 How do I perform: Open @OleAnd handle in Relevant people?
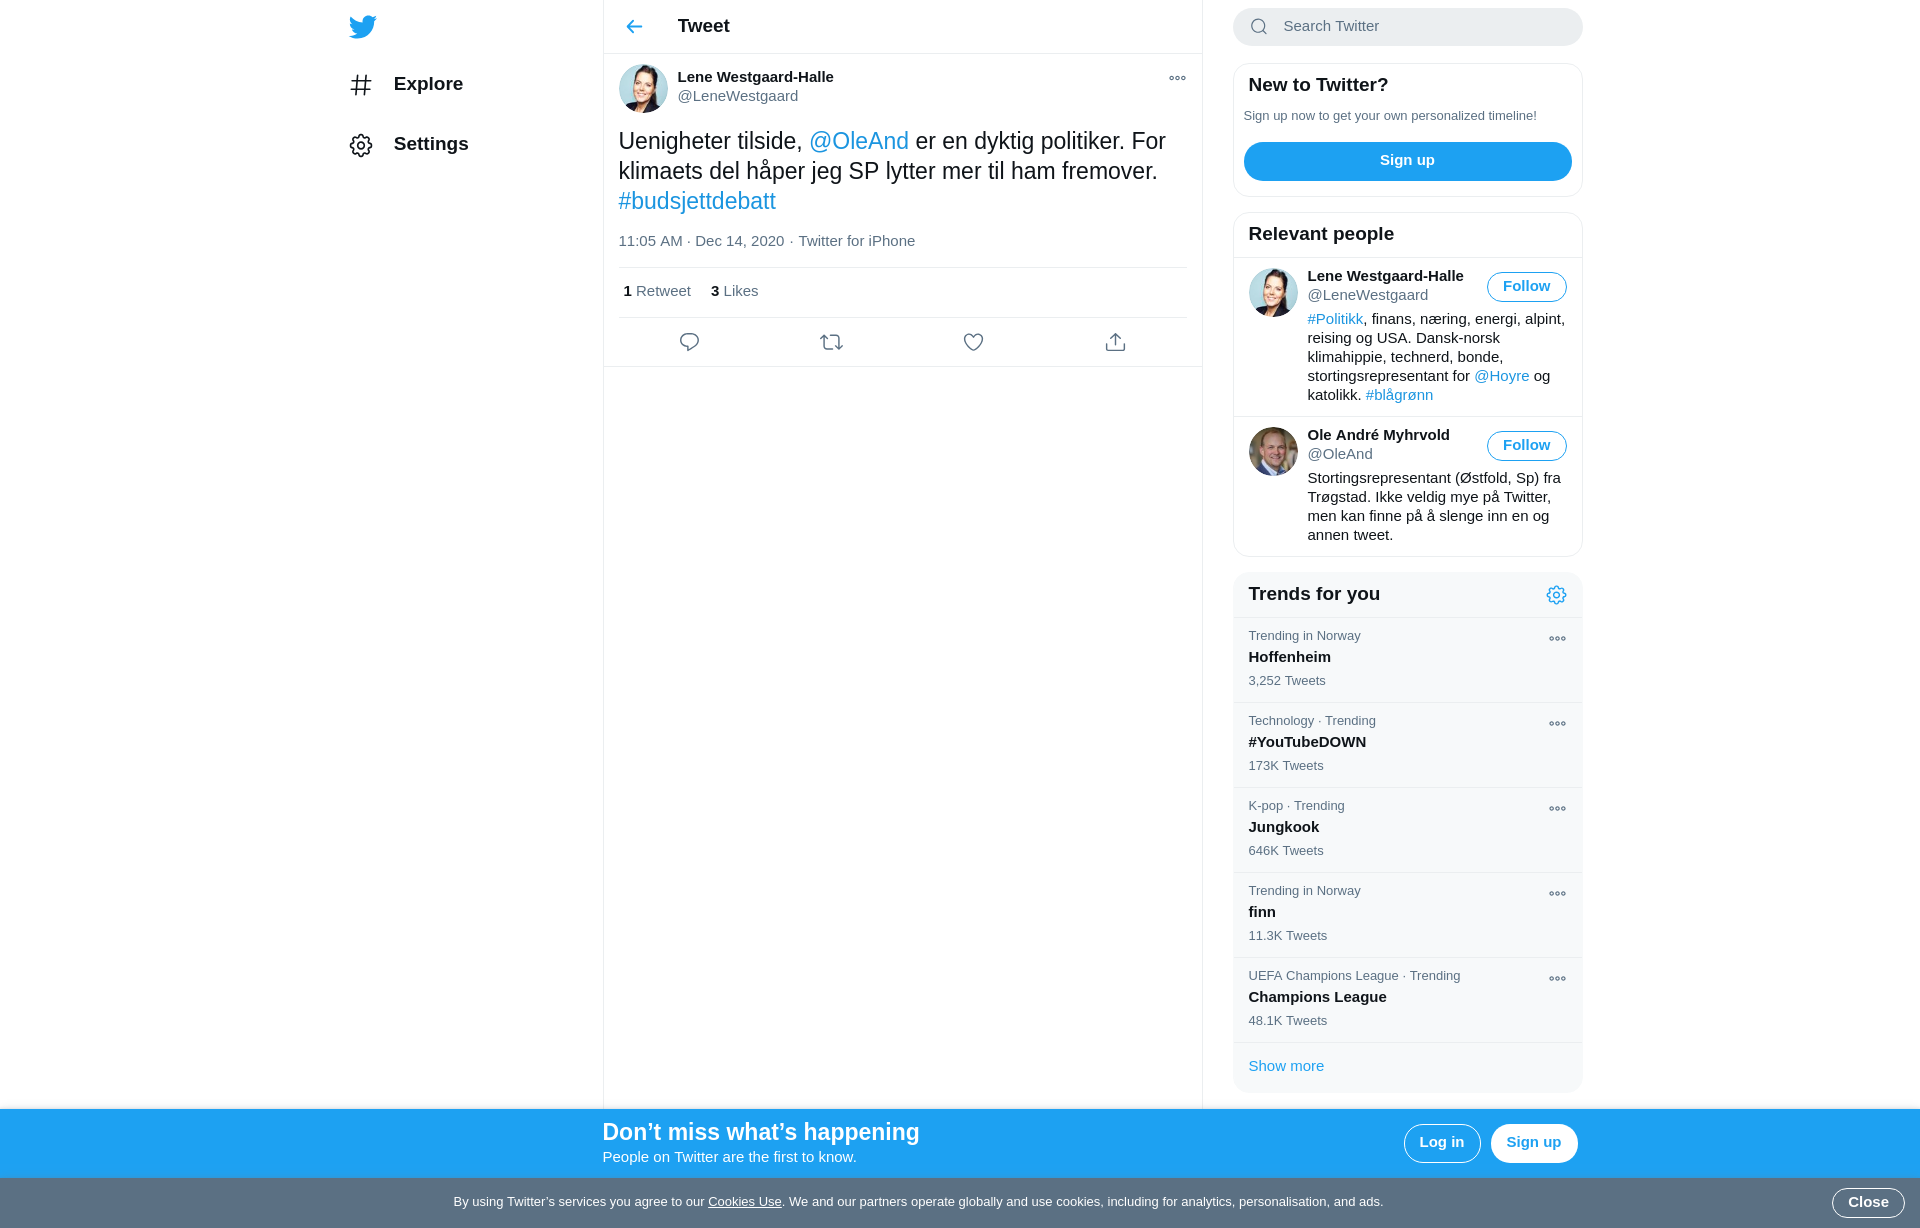pos(1339,454)
